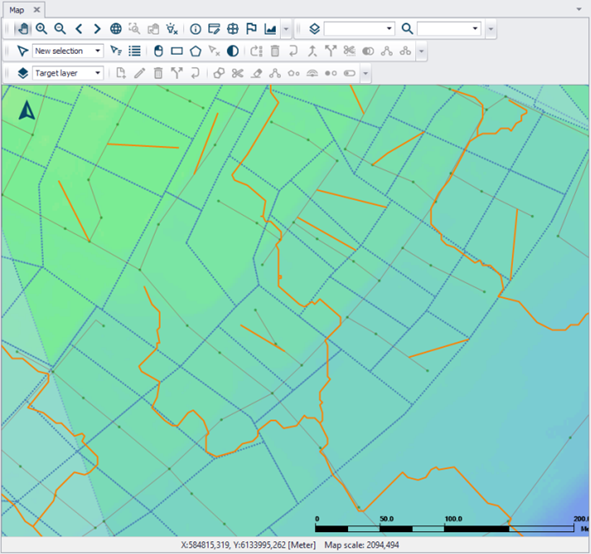Click the undo return arrow in editing toolbar
The width and height of the screenshot is (591, 554).
[195, 73]
